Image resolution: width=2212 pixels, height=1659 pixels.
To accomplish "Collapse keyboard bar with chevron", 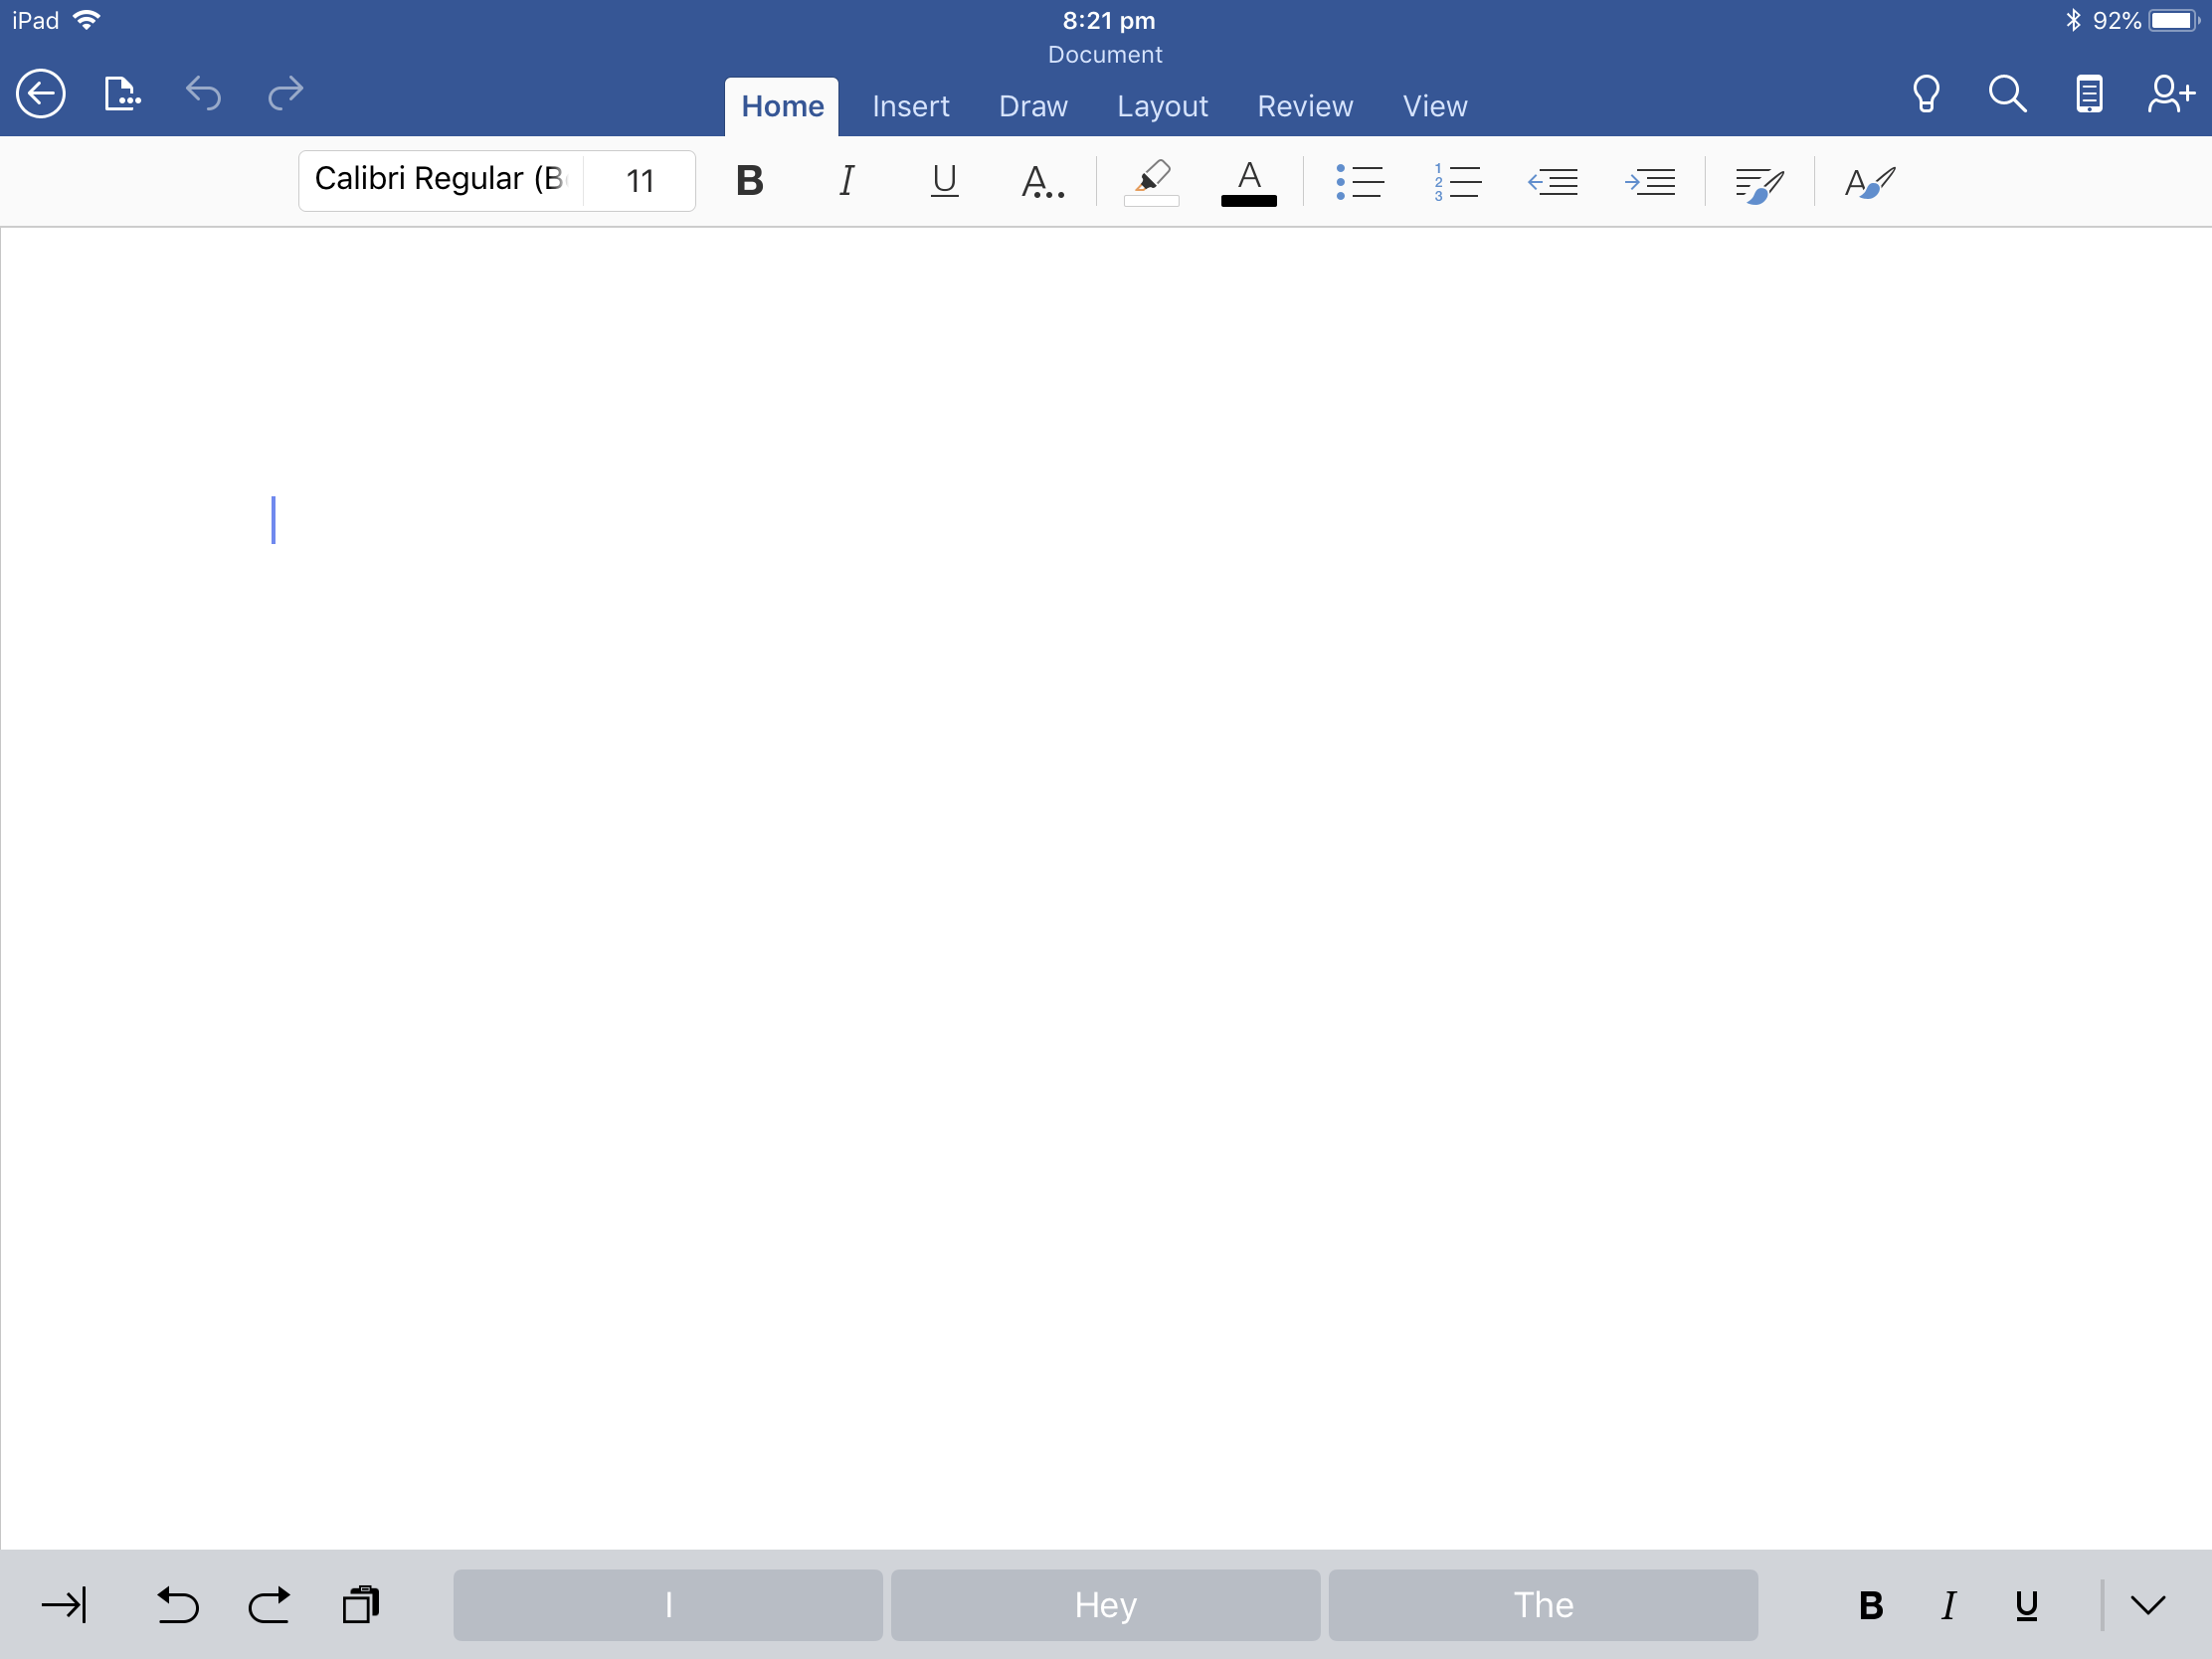I will coord(2148,1605).
